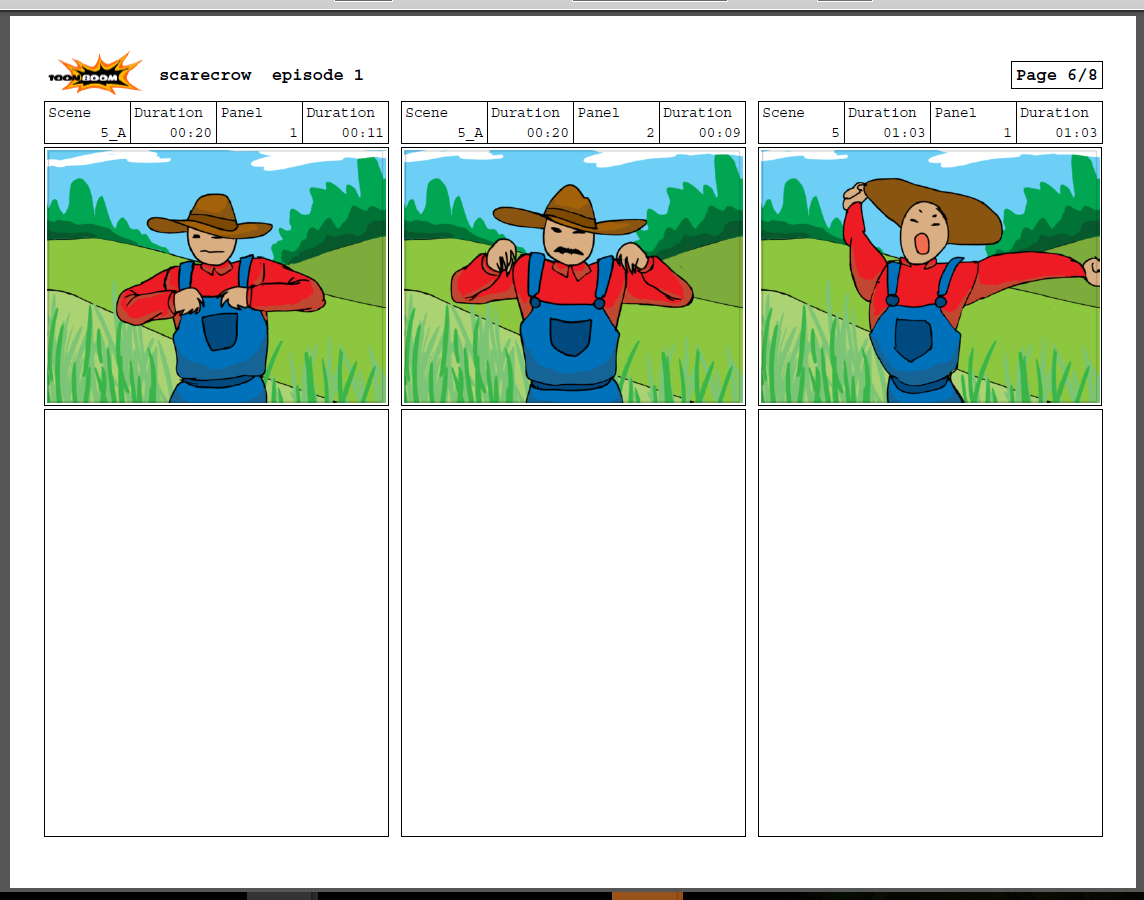Image resolution: width=1144 pixels, height=900 pixels.
Task: Click the second storyboard's panel duration '00:09'
Action: (x=719, y=133)
